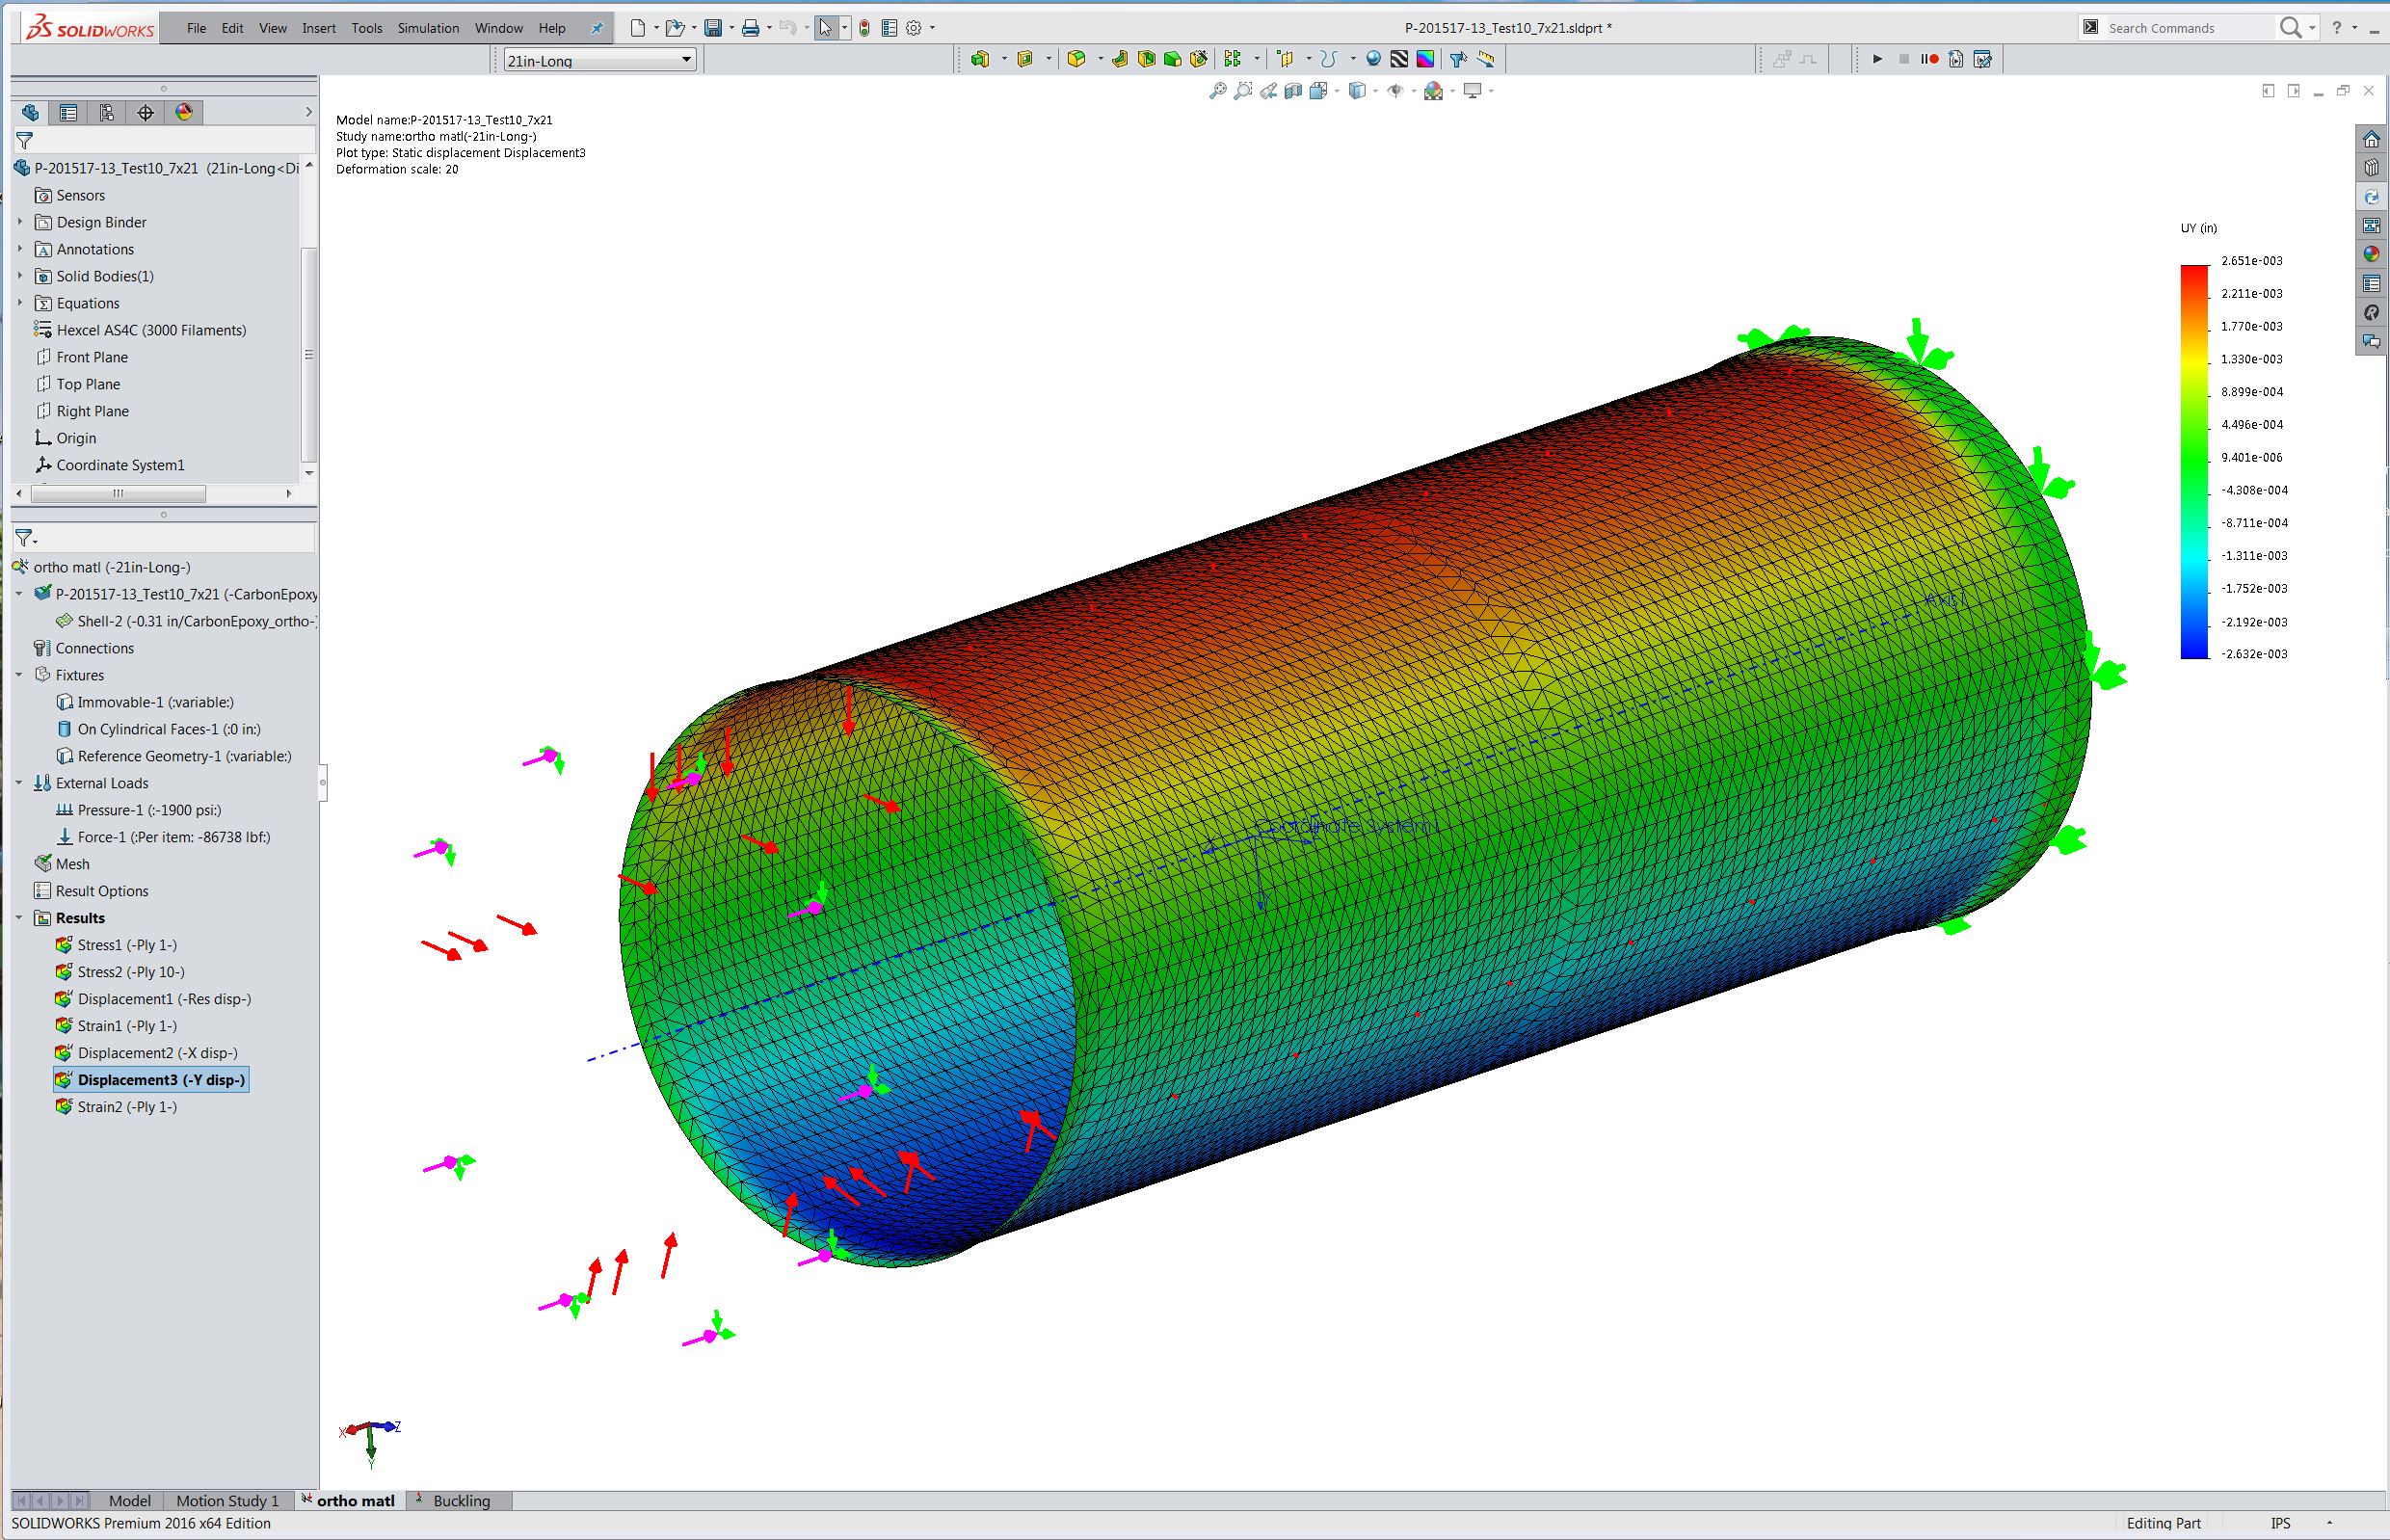Open the FeatureManager design tree tab
This screenshot has height=1540, width=2390.
pyautogui.click(x=30, y=112)
